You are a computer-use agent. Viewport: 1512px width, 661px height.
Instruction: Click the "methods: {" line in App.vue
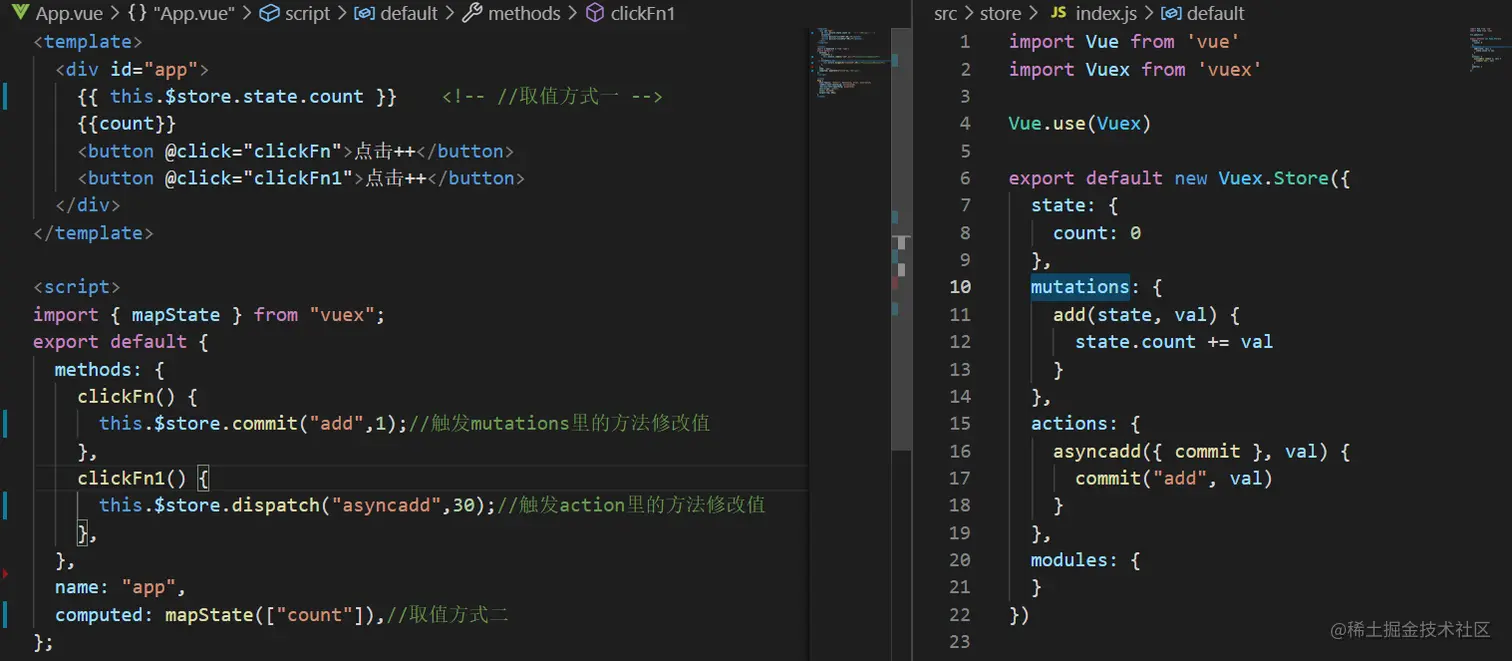point(110,369)
